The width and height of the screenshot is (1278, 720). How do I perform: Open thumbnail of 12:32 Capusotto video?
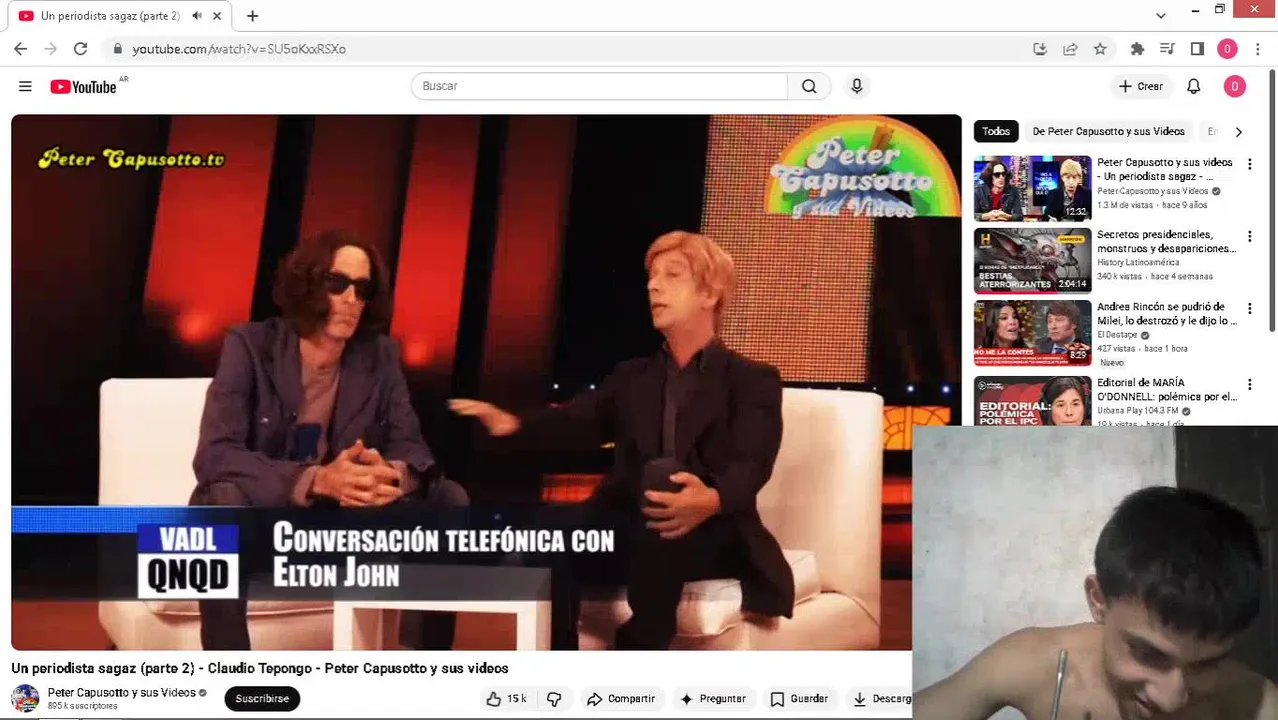1032,188
